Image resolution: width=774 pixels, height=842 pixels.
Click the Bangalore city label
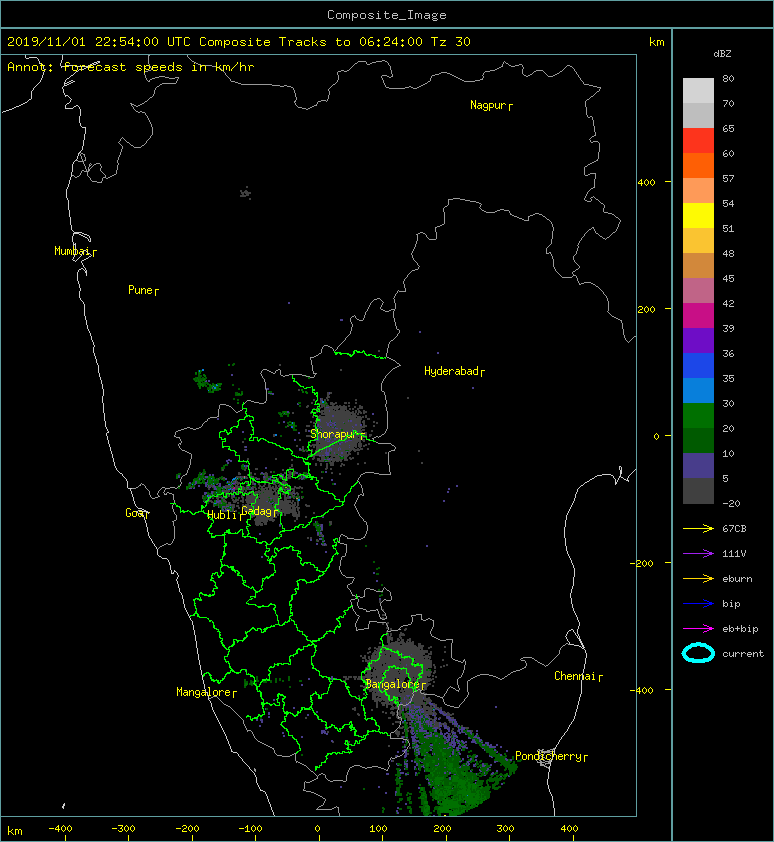[395, 684]
